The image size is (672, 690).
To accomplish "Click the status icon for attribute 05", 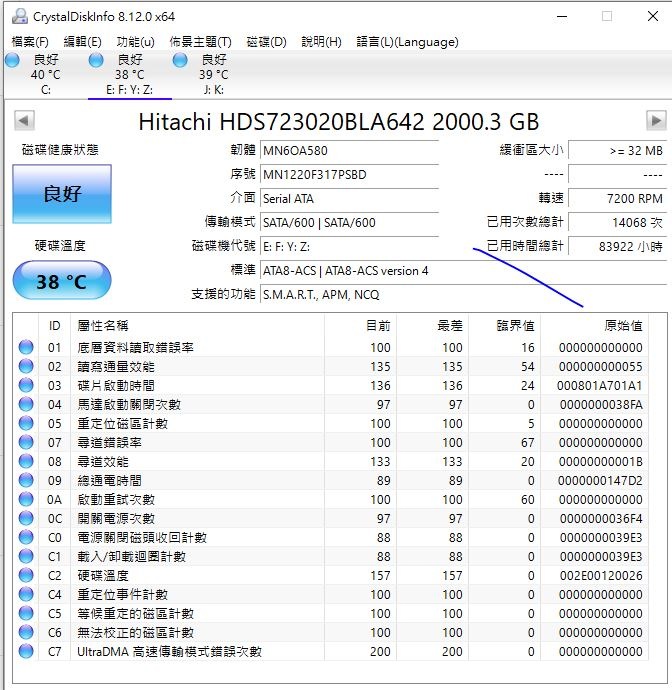I will tap(26, 423).
